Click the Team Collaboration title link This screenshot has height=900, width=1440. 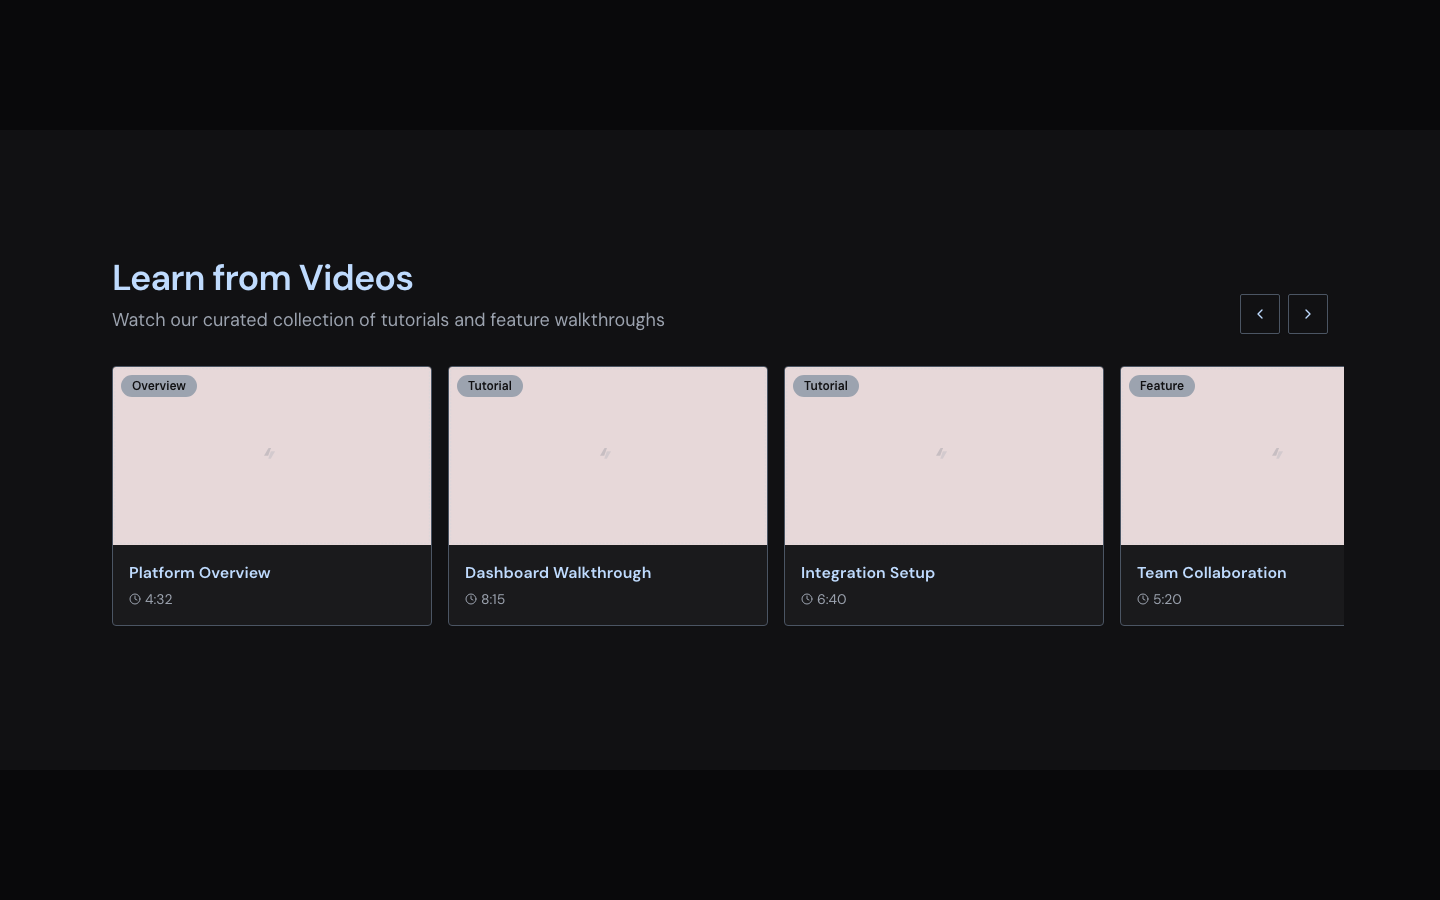point(1211,572)
